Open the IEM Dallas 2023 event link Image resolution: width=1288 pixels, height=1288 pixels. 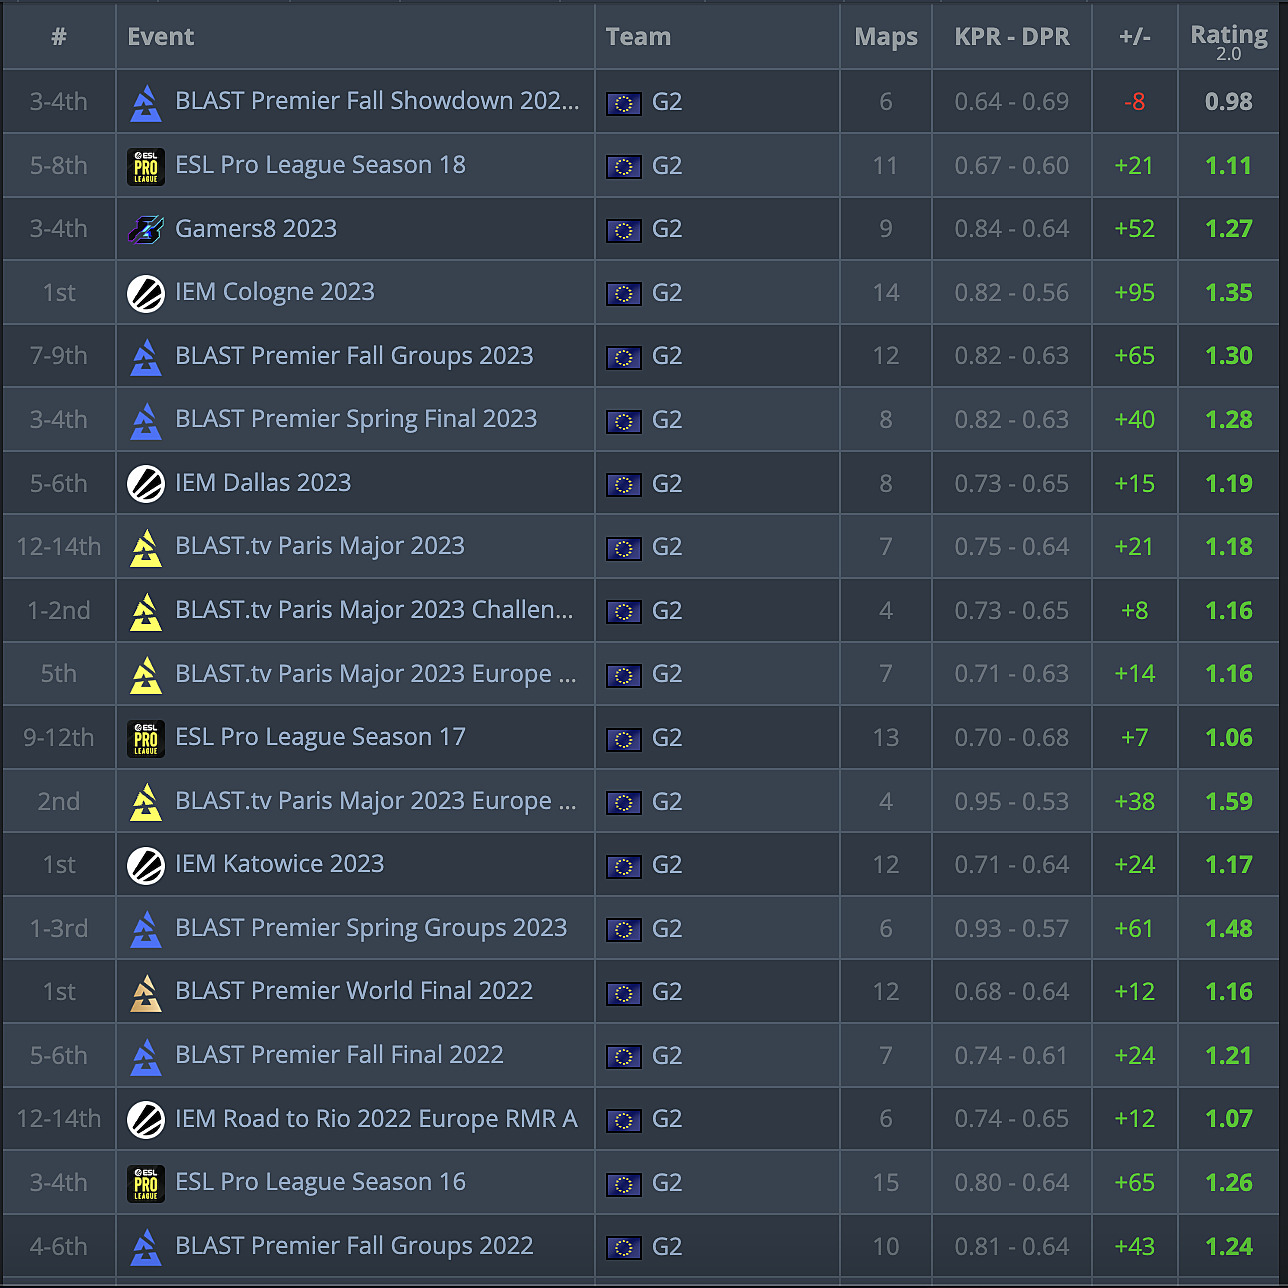pos(263,483)
